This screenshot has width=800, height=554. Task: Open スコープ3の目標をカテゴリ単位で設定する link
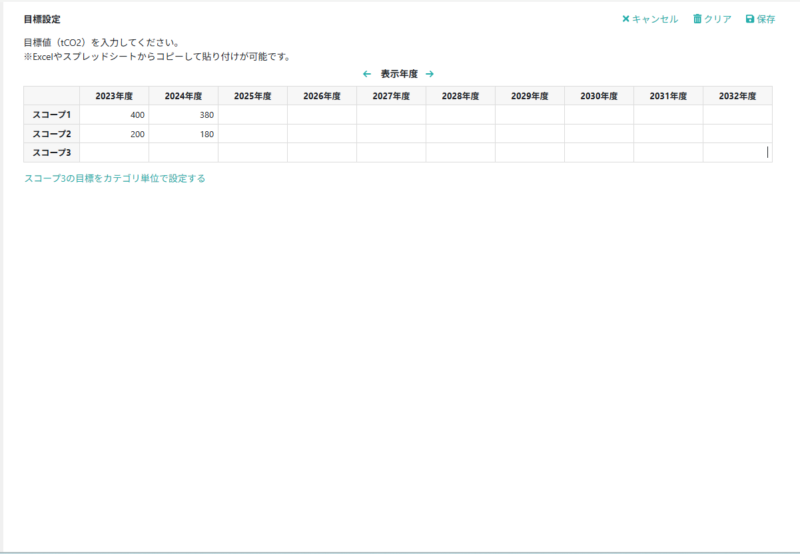(x=115, y=179)
